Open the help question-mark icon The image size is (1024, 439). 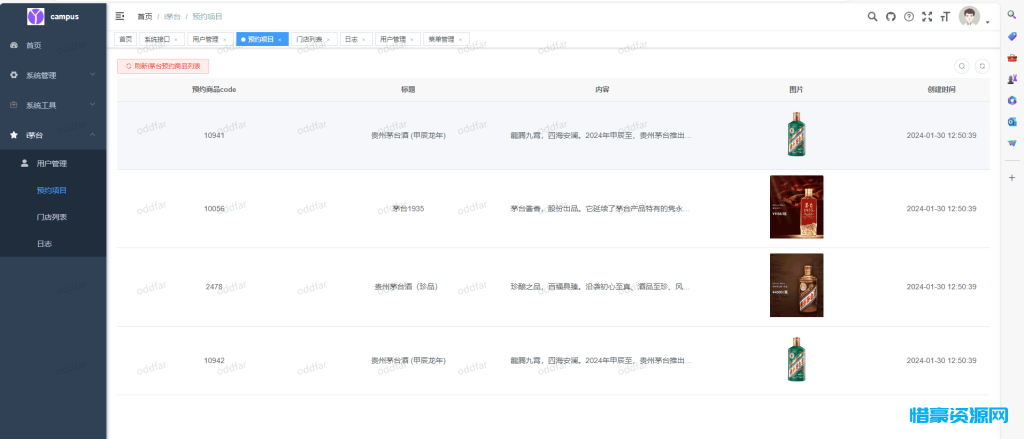908,17
